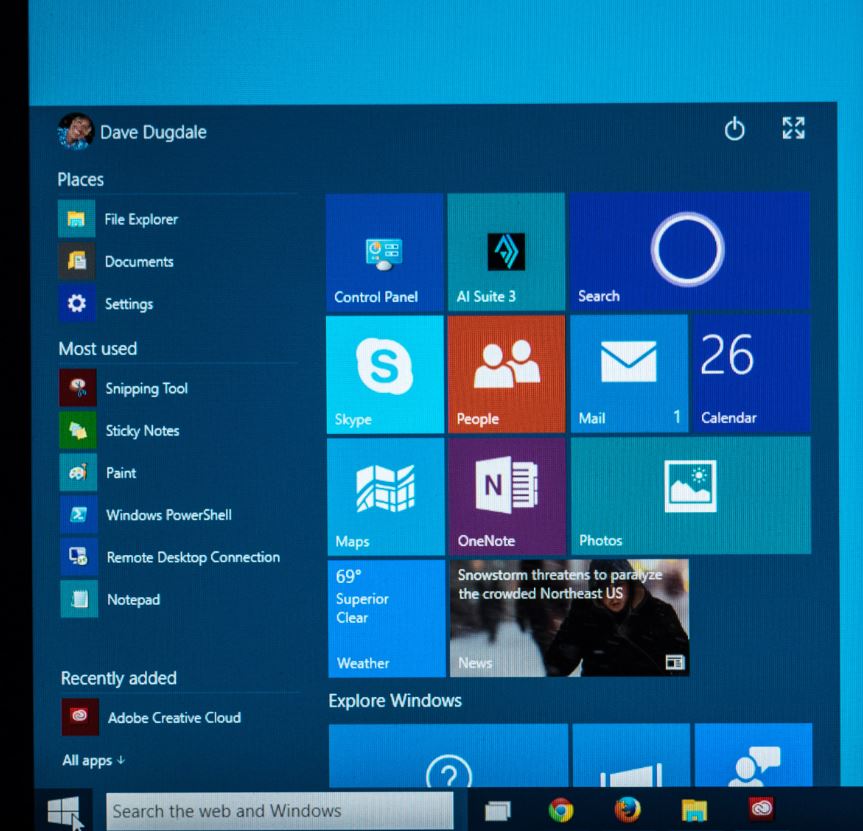Open Creative Cloud from the taskbar
The width and height of the screenshot is (863, 831).
point(762,808)
